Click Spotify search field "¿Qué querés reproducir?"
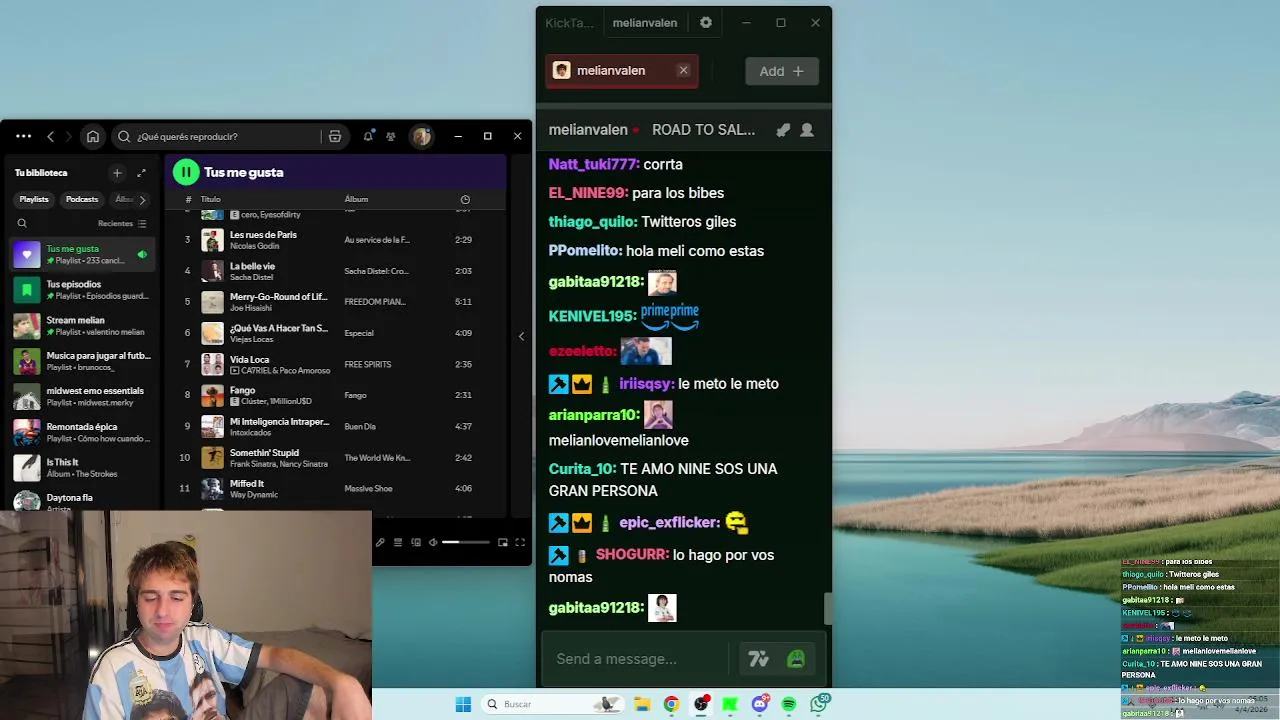Image resolution: width=1280 pixels, height=720 pixels. tap(227, 136)
